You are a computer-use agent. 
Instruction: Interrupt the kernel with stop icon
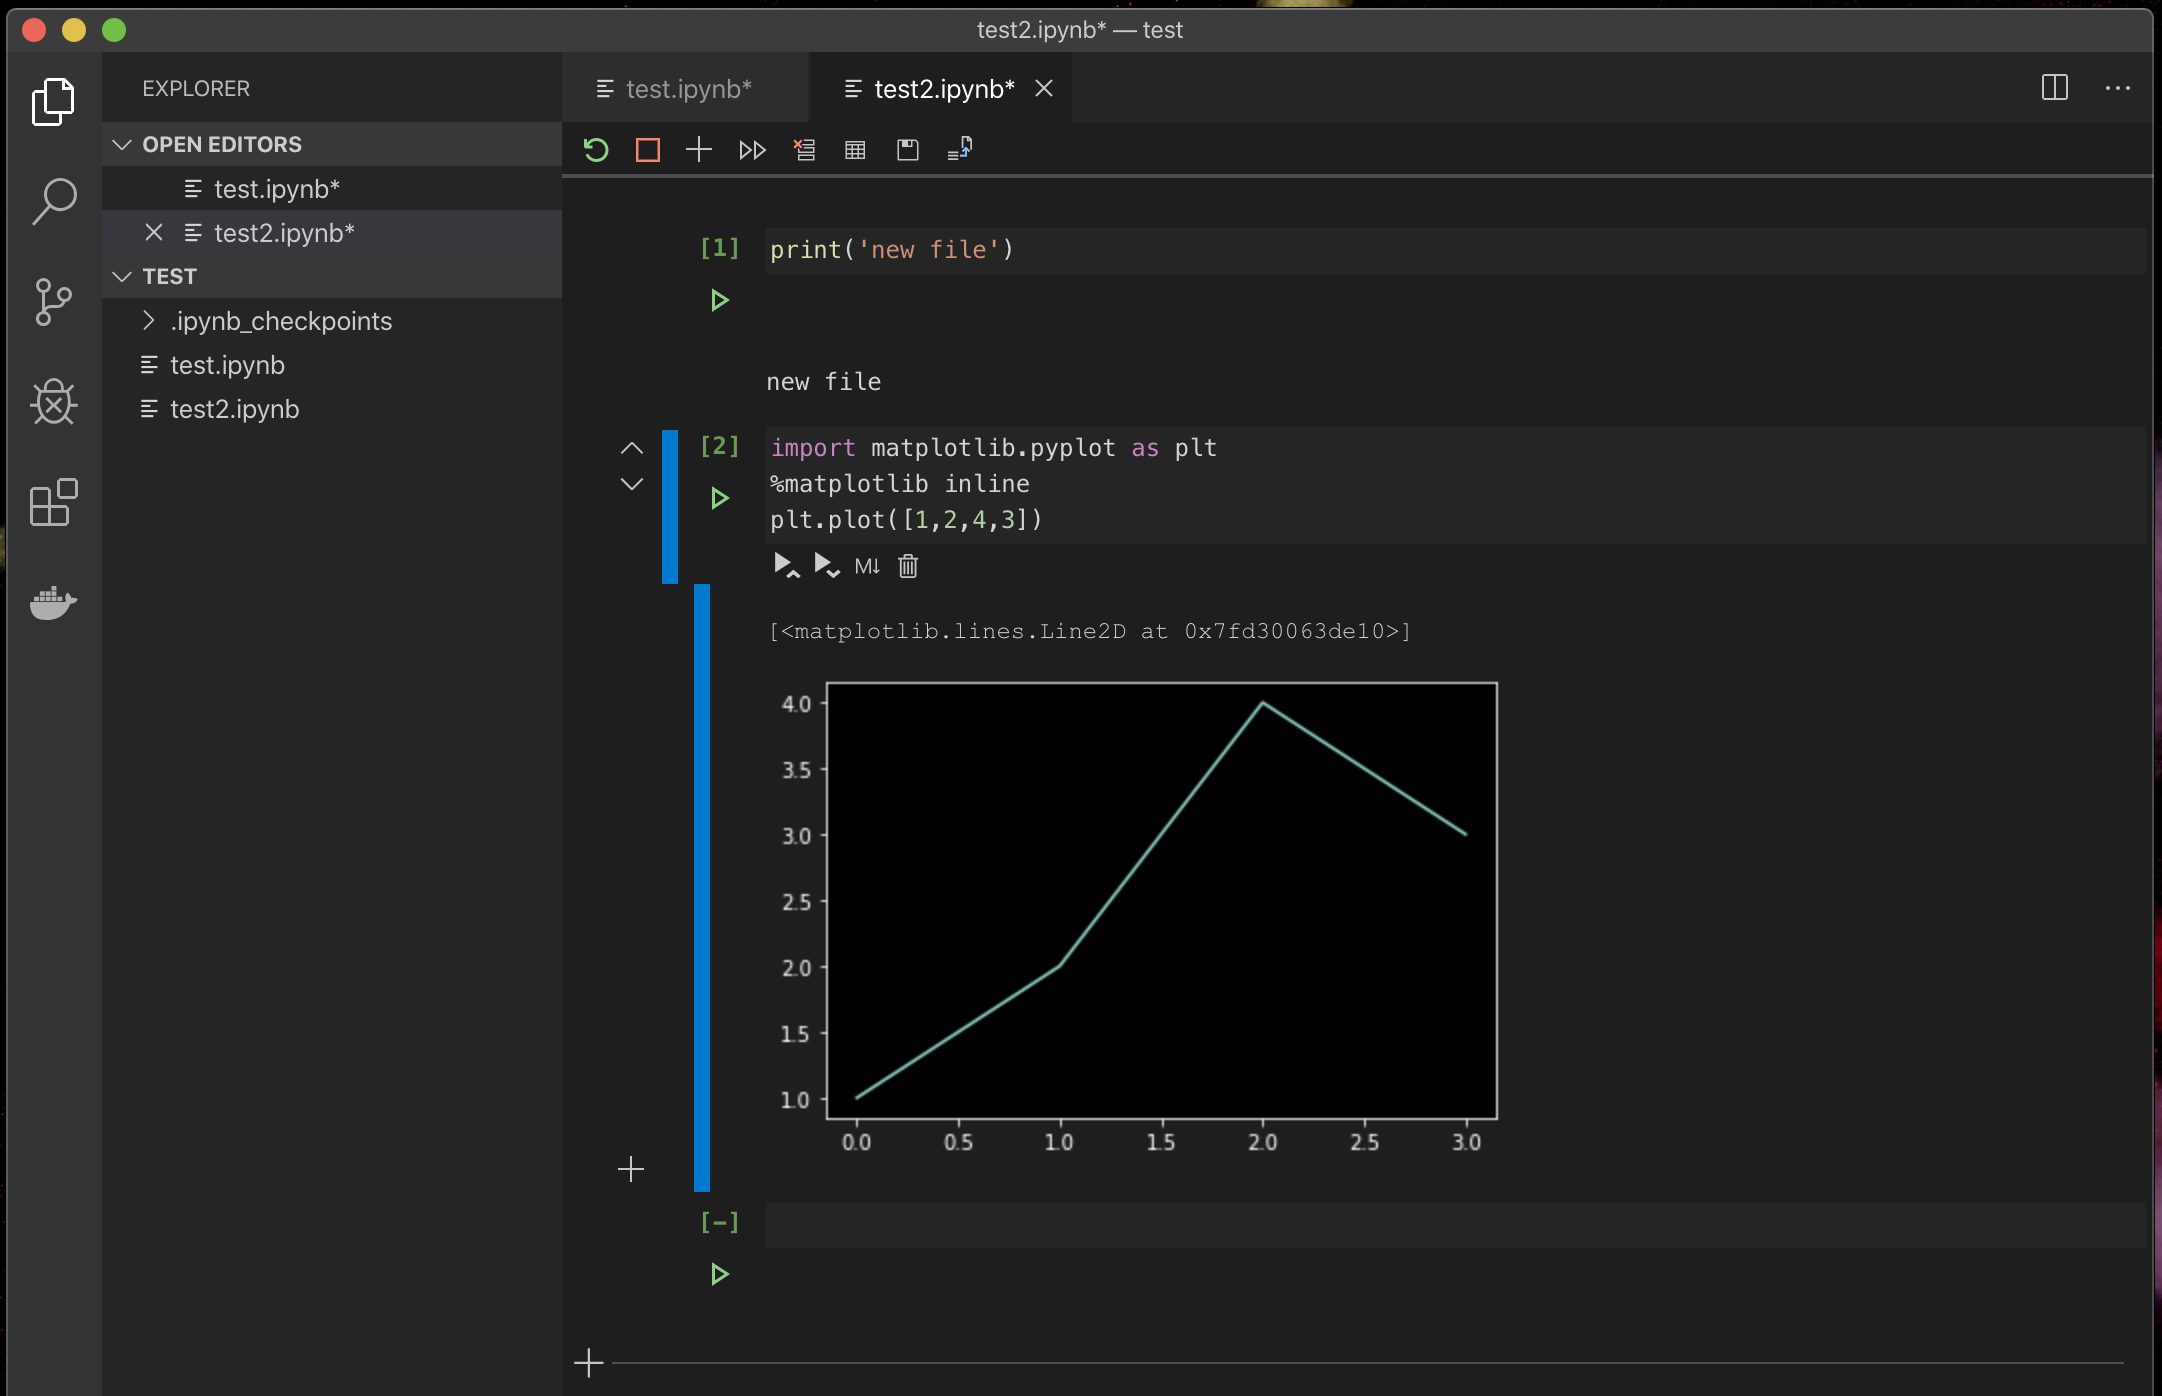click(648, 150)
